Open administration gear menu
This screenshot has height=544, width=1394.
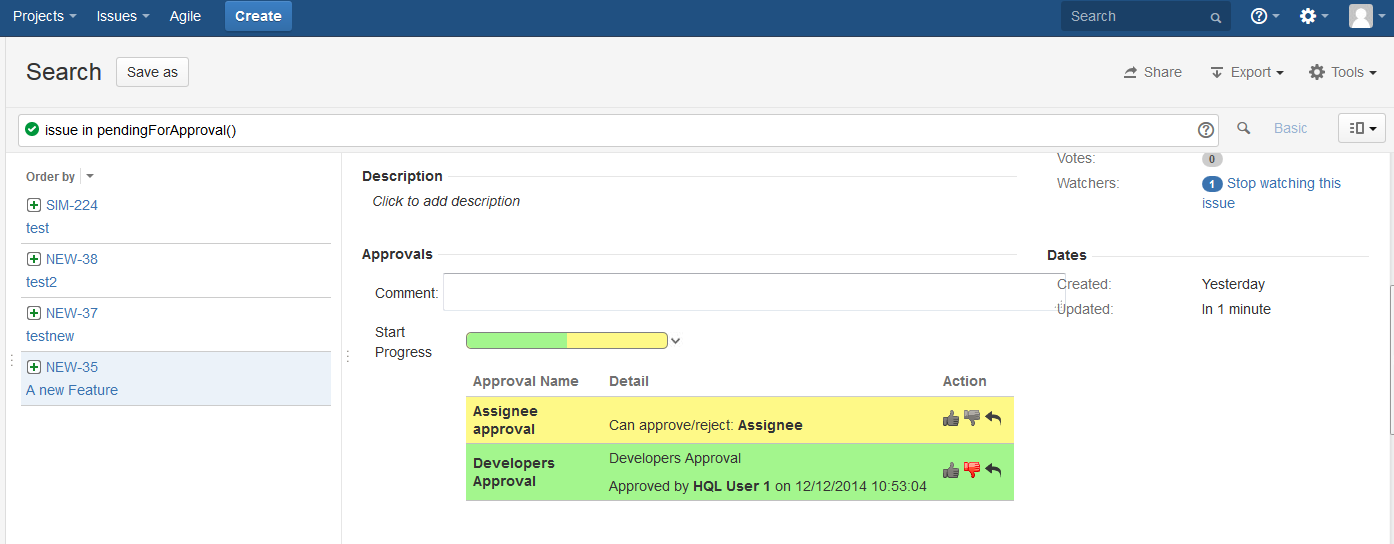pyautogui.click(x=1313, y=16)
